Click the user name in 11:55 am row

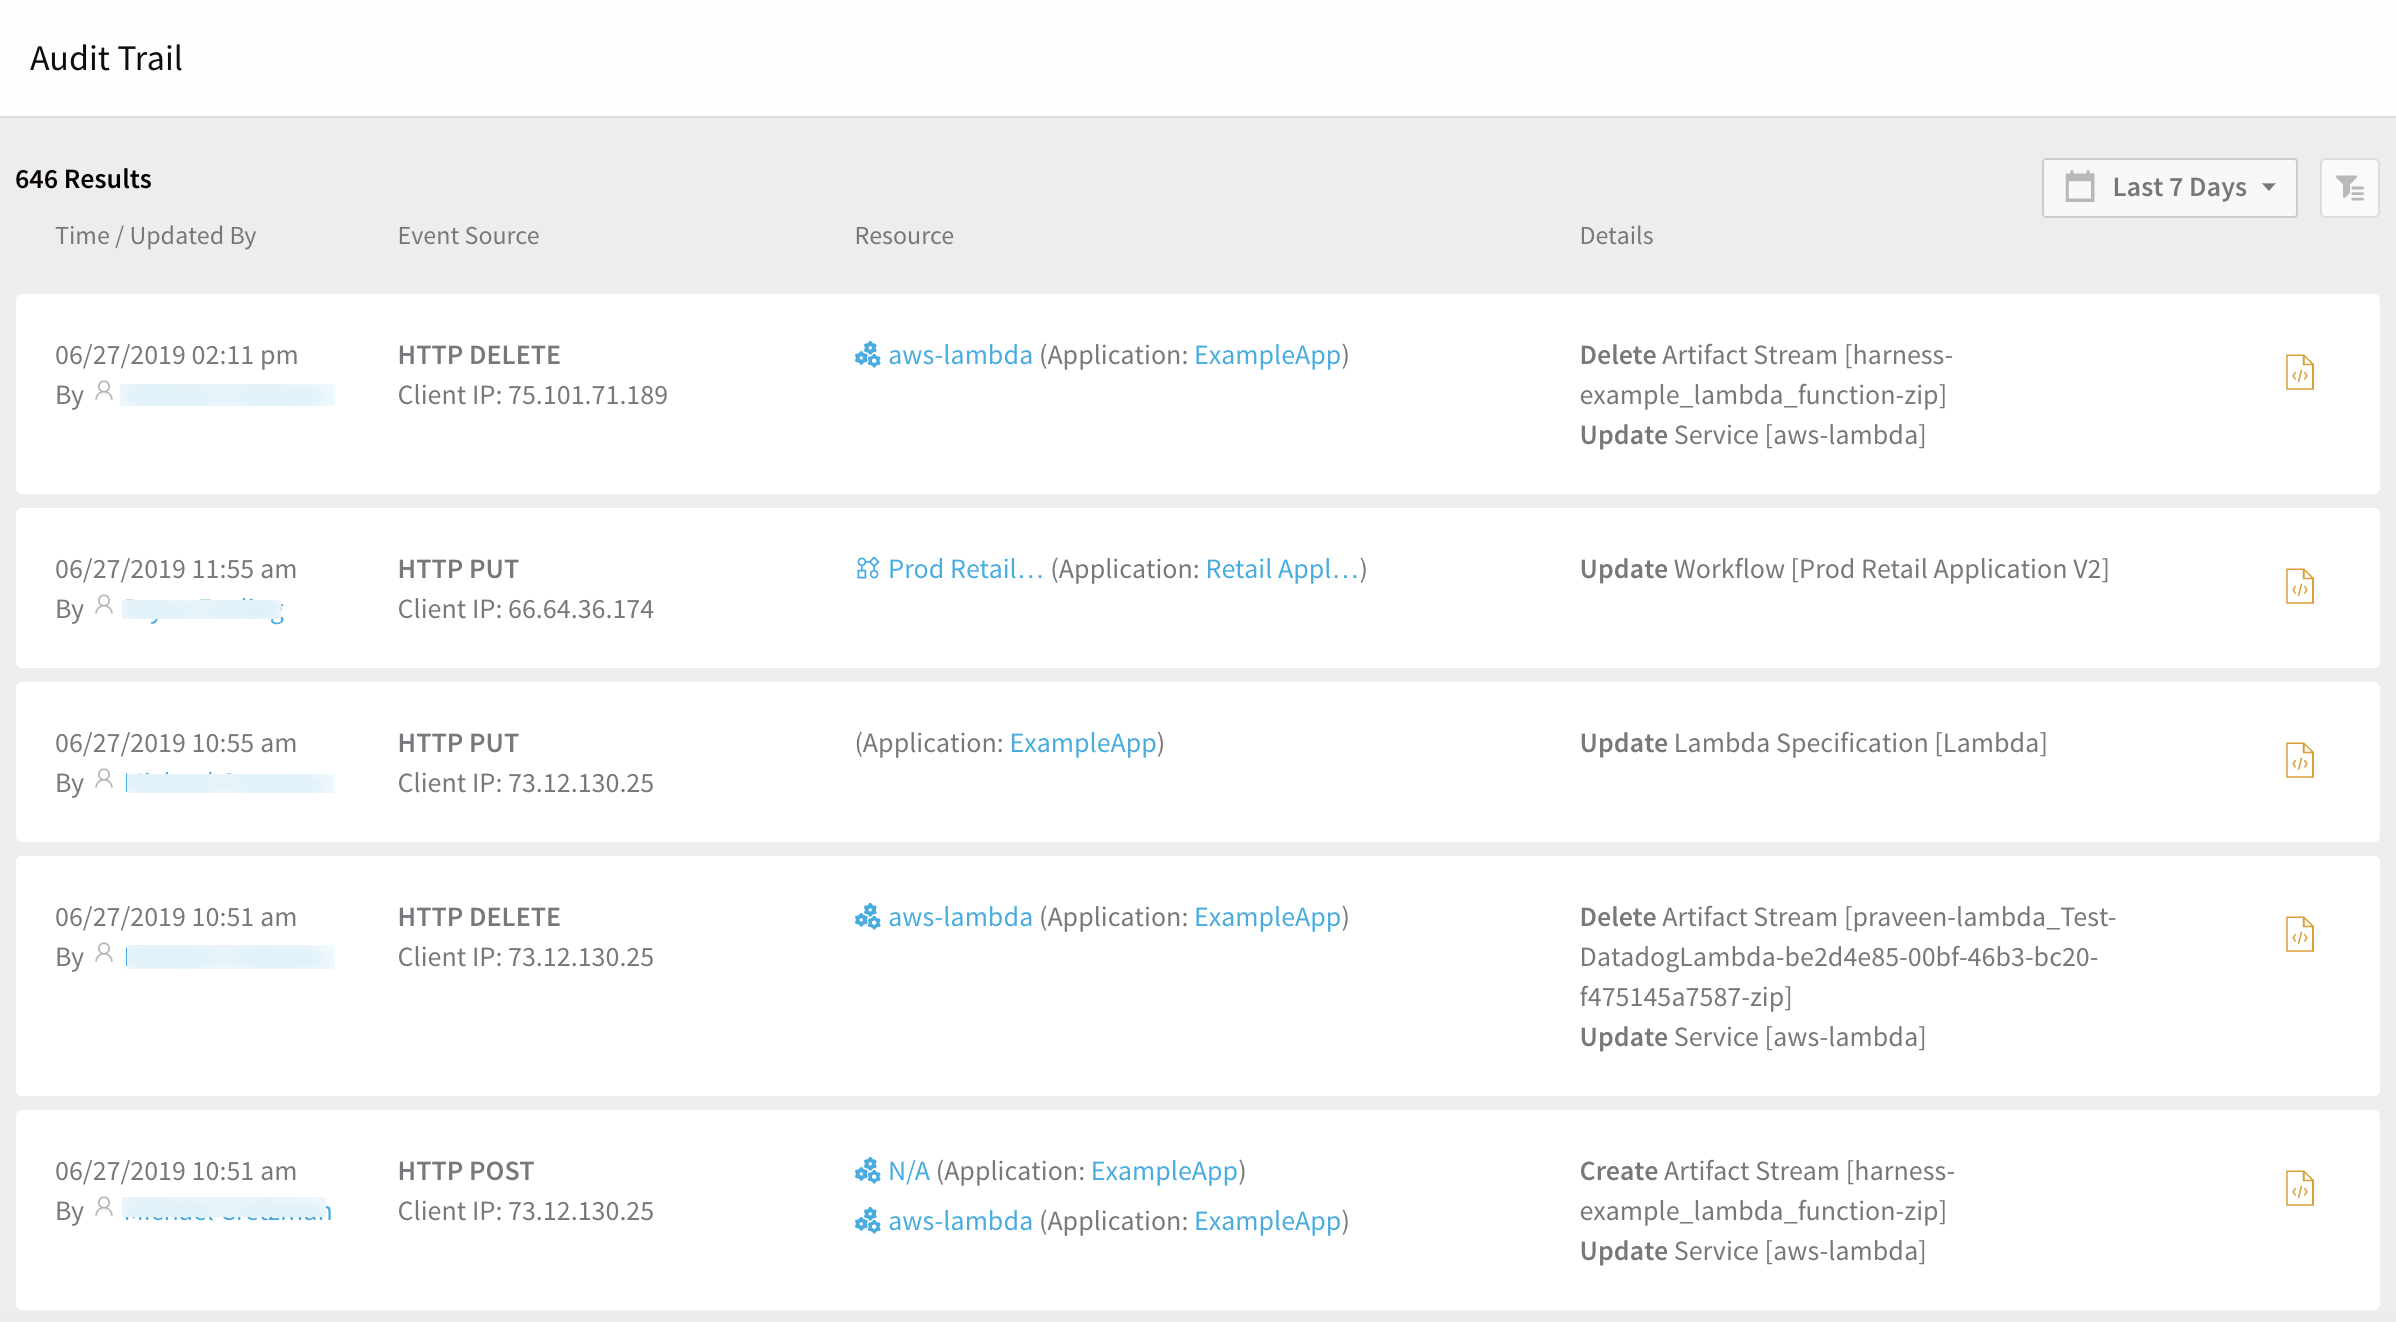click(204, 609)
